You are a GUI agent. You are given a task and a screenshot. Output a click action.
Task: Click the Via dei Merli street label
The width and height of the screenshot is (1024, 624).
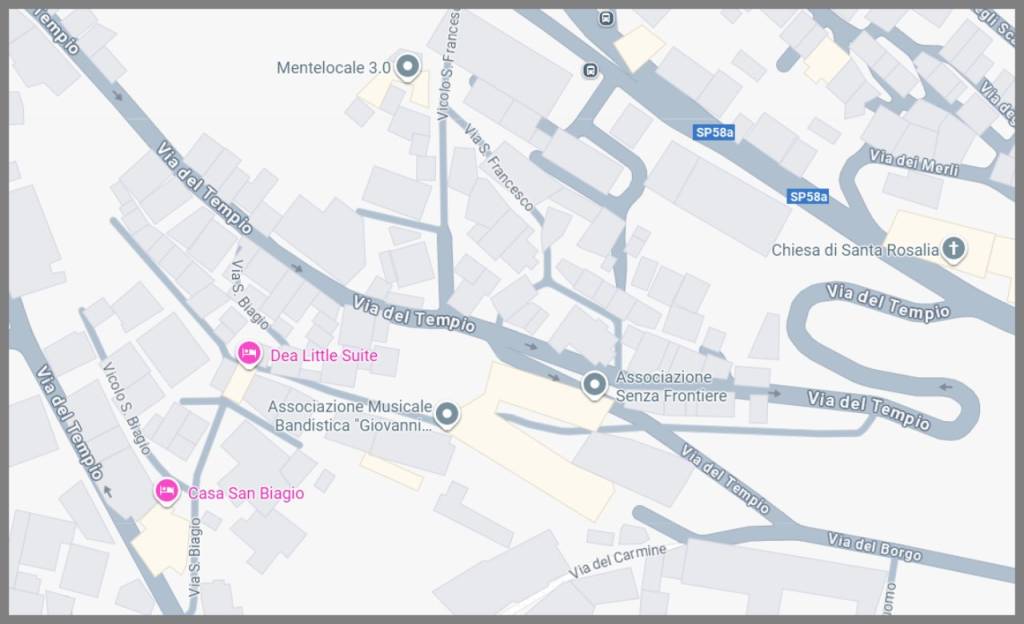(x=914, y=163)
